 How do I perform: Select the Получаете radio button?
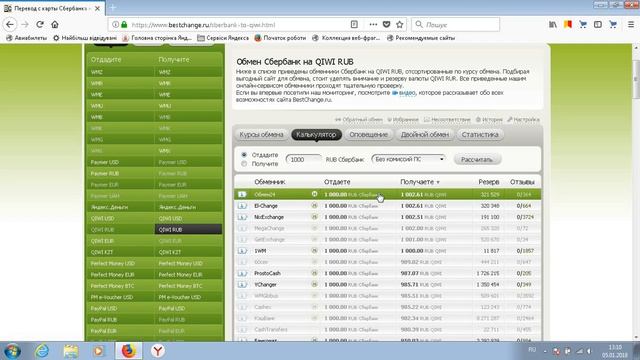(x=244, y=164)
